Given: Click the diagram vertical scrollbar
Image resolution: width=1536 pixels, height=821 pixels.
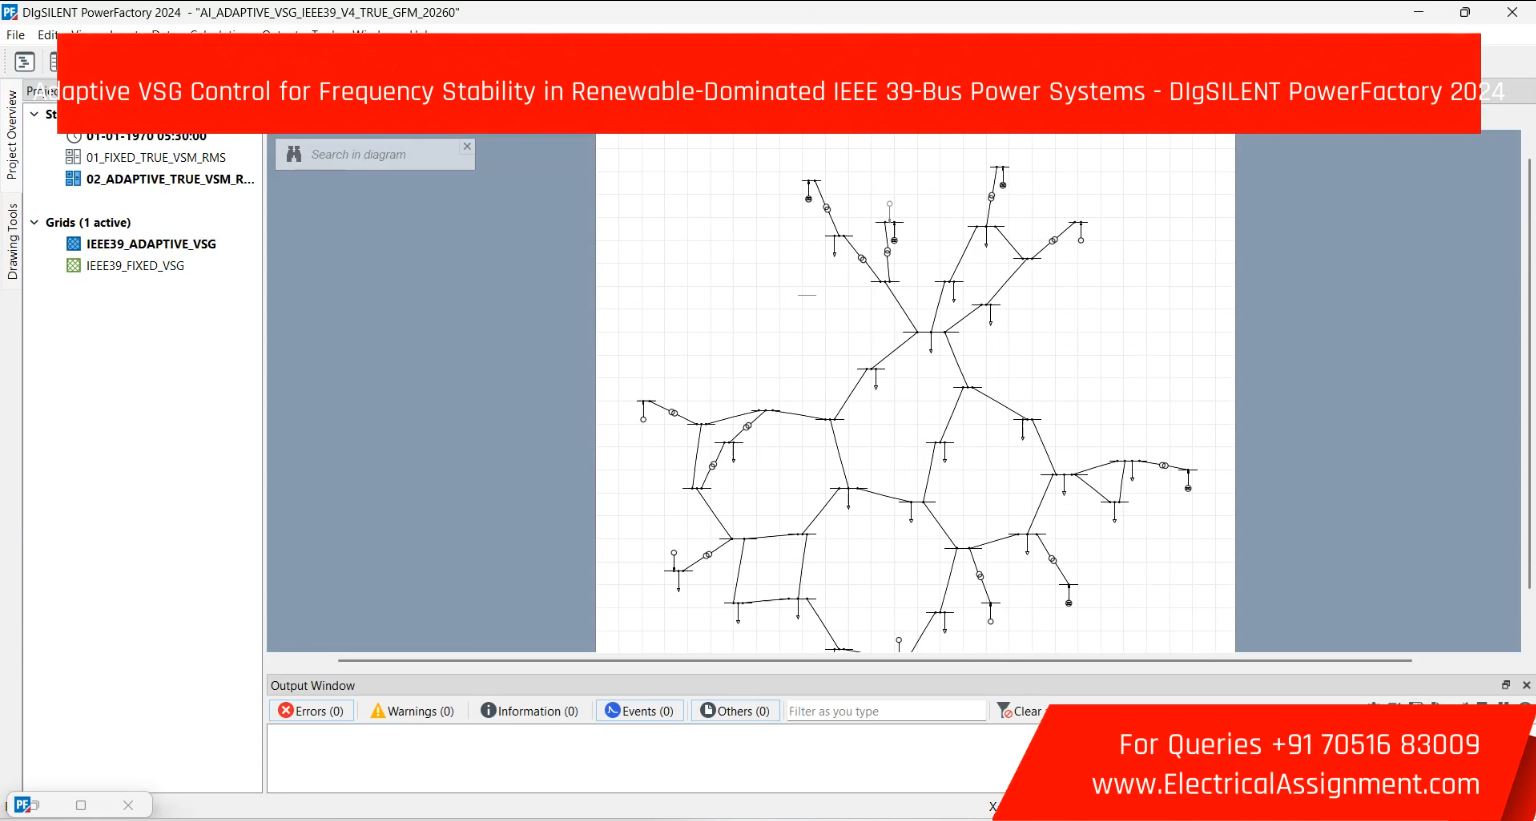Looking at the screenshot, I should [x=1529, y=372].
